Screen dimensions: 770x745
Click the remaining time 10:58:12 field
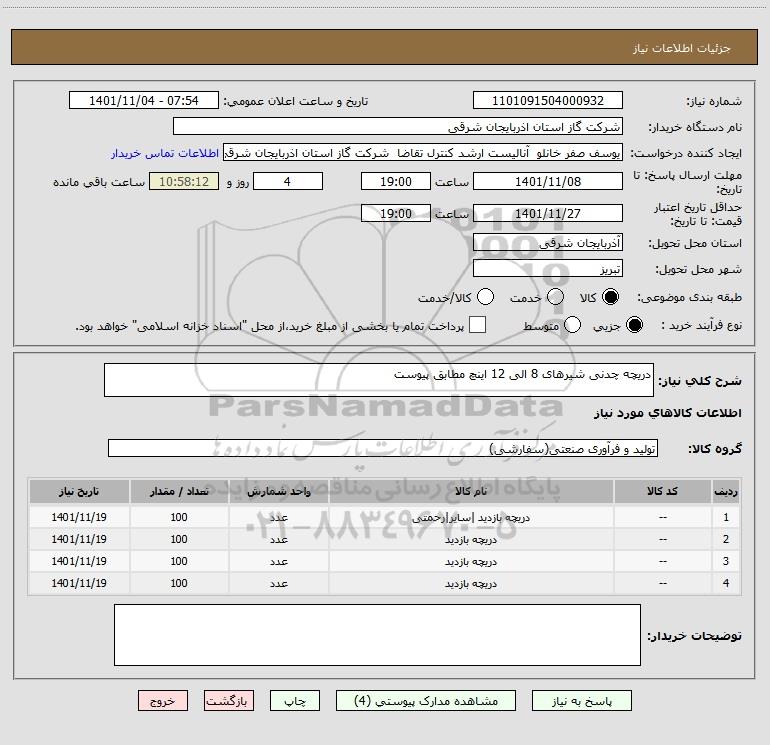point(184,182)
